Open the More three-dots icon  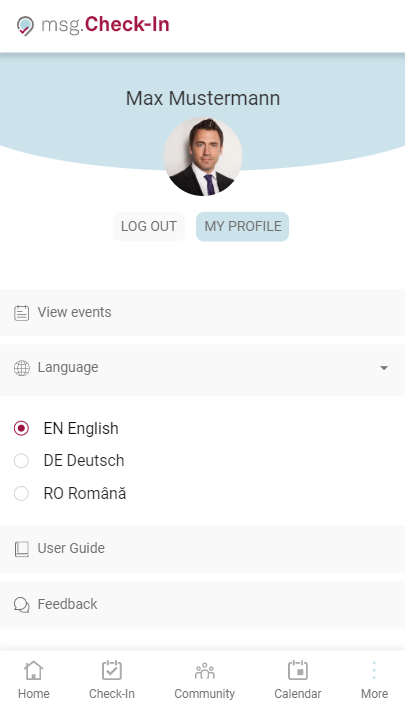[374, 670]
